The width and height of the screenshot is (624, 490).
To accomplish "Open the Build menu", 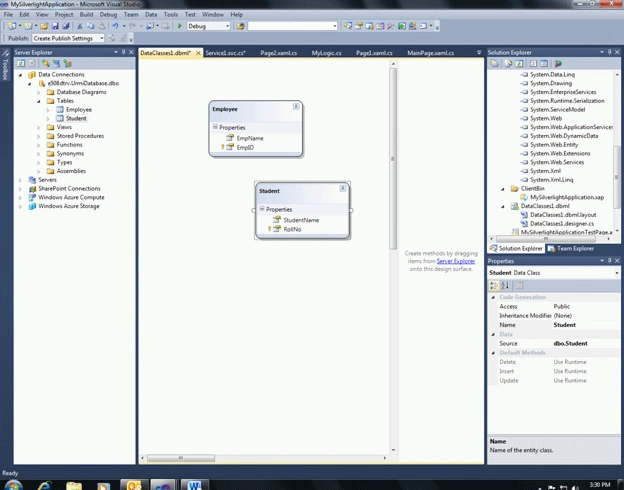I will click(86, 14).
